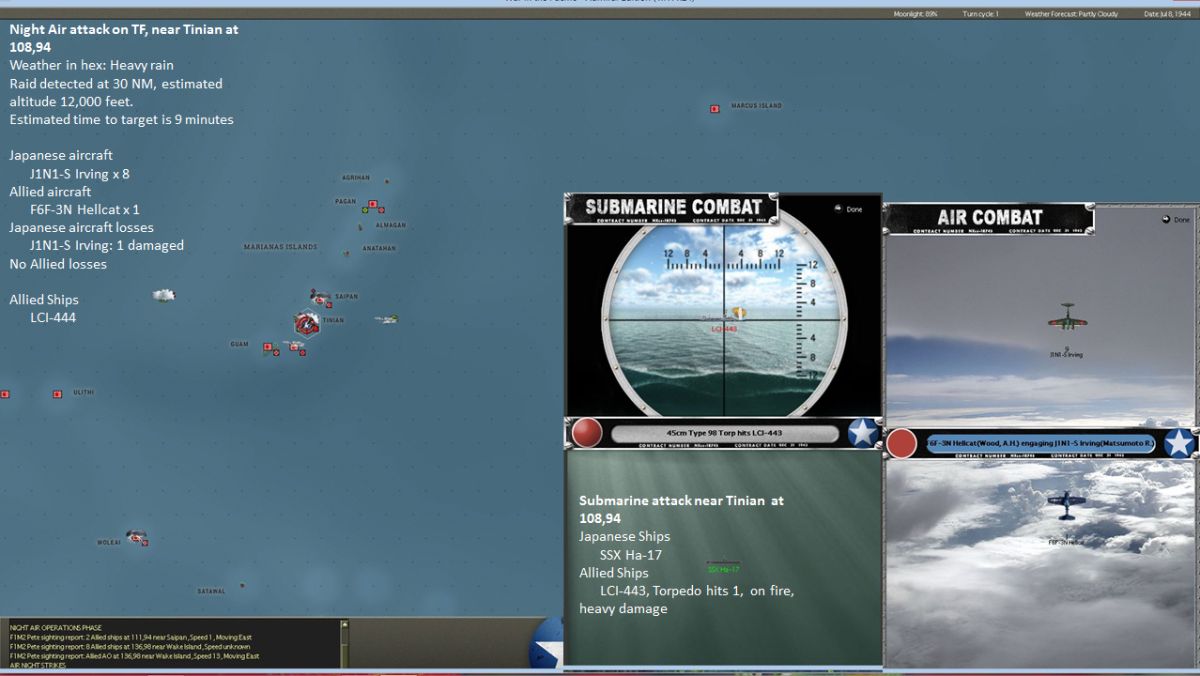Click the US star roundel in Submarine Combat

[x=862, y=433]
